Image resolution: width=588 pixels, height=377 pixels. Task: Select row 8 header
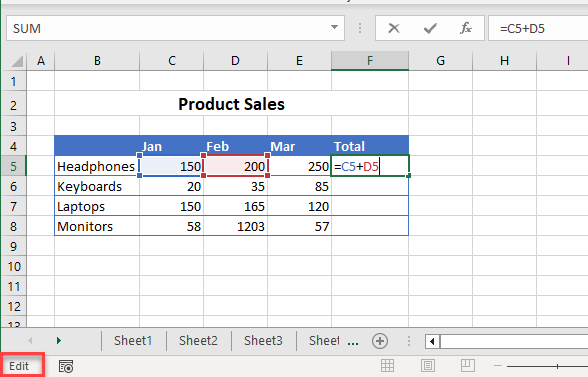14,226
